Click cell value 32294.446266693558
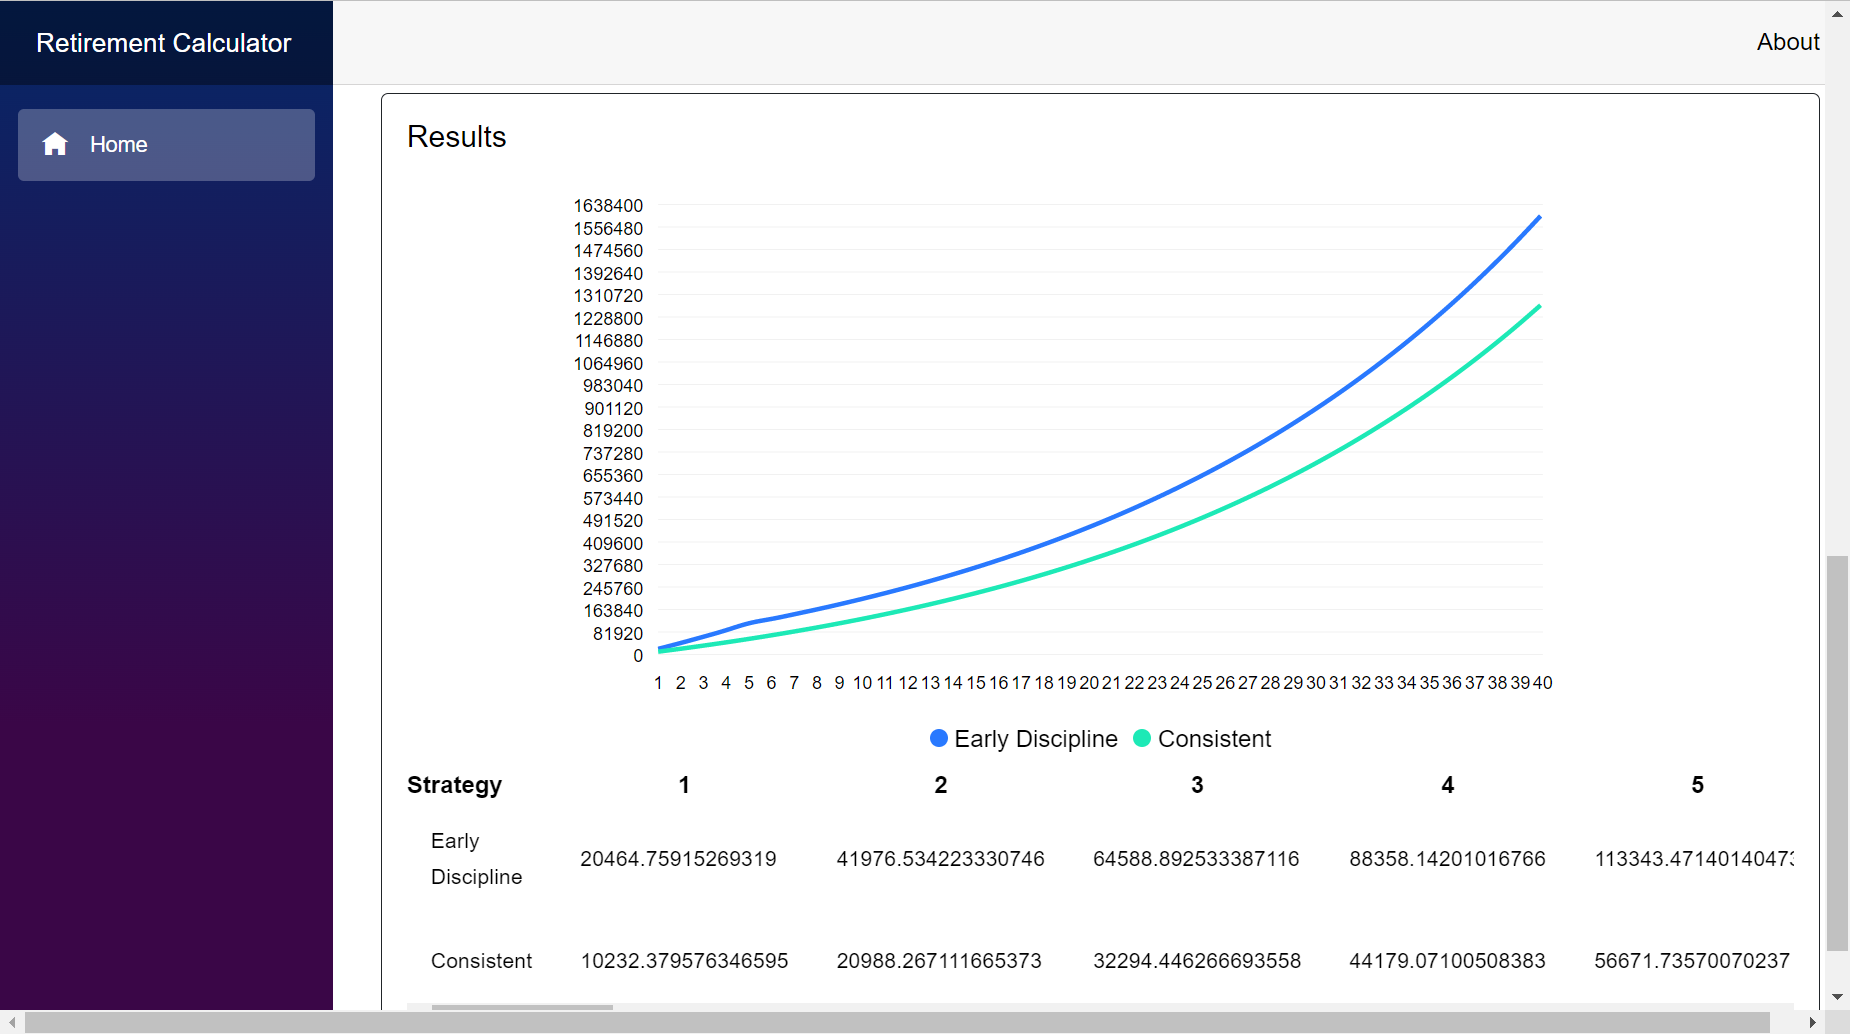Screen dimensions: 1850x1034 (x=1196, y=961)
